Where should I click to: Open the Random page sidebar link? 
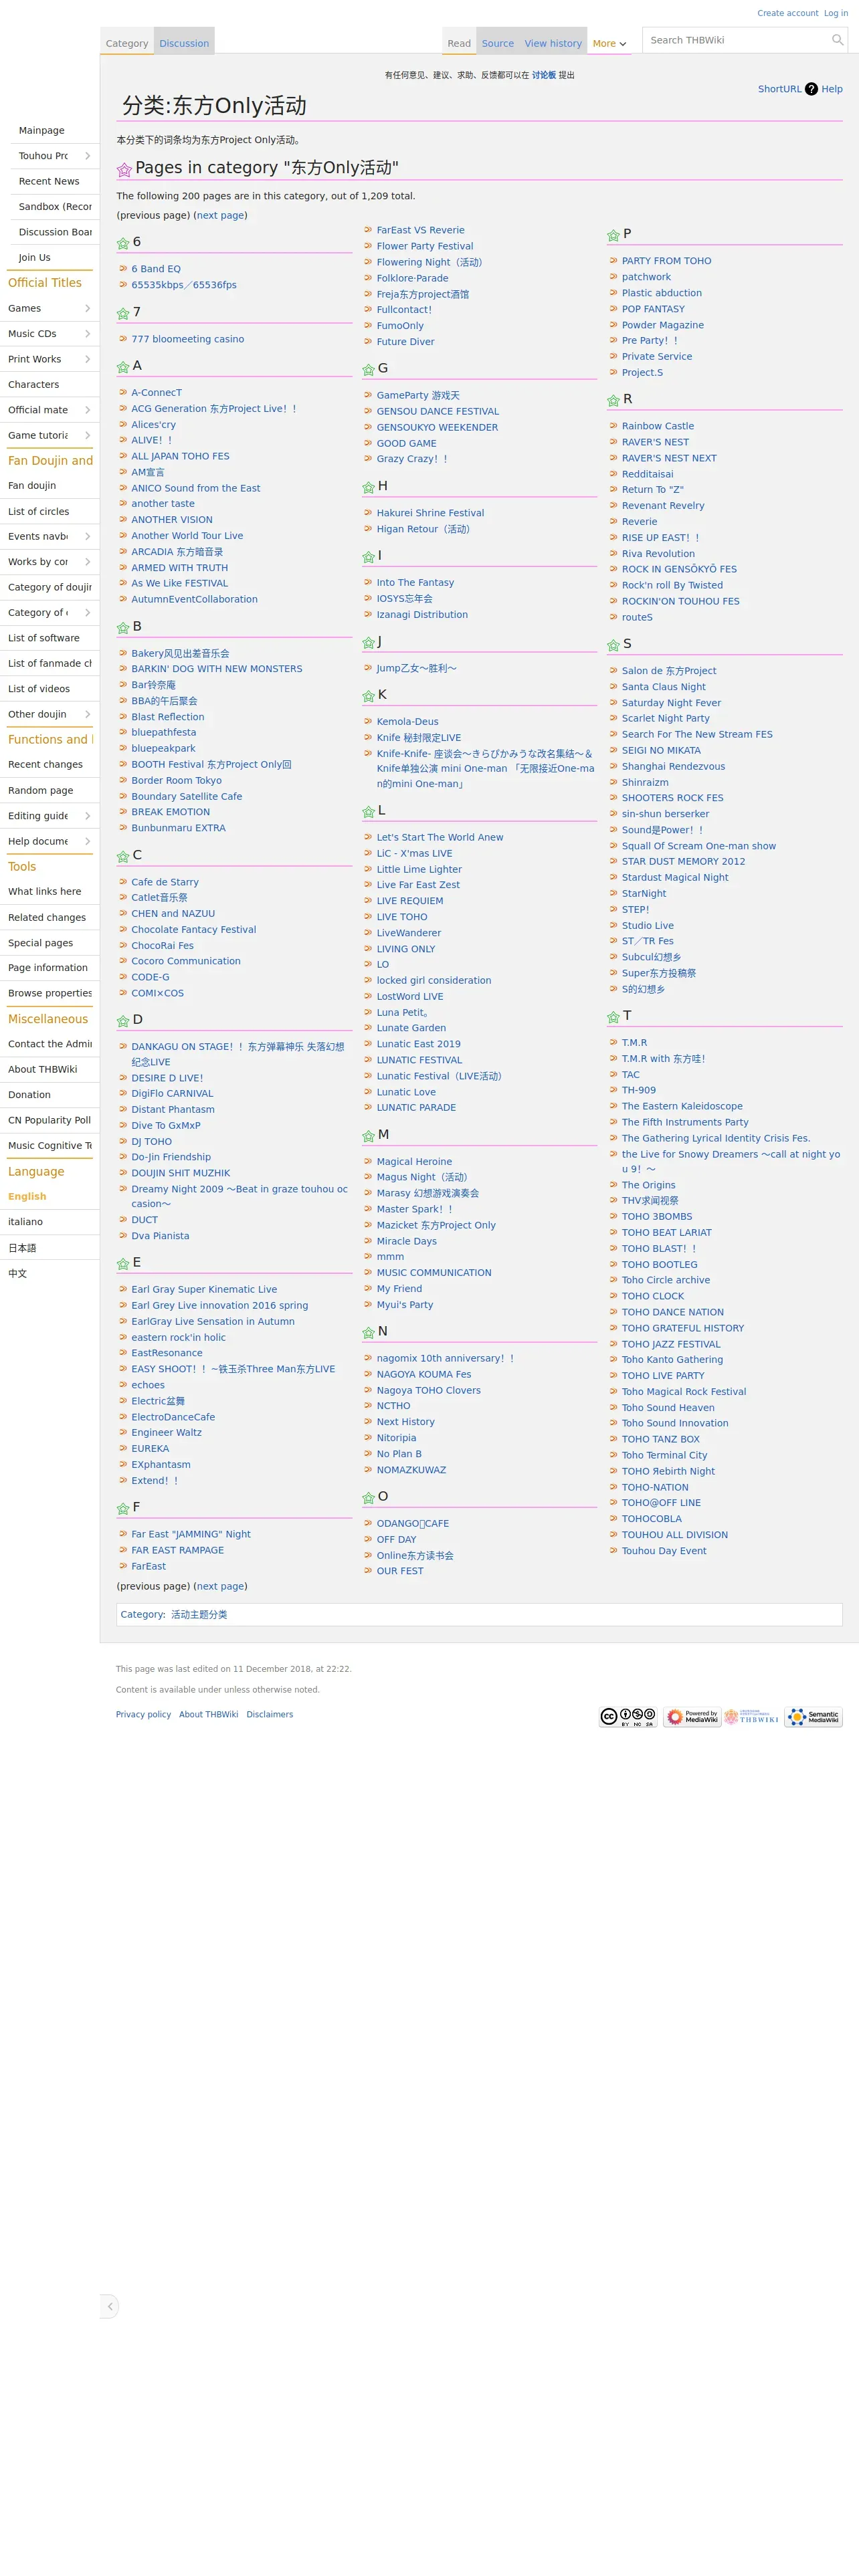(41, 790)
